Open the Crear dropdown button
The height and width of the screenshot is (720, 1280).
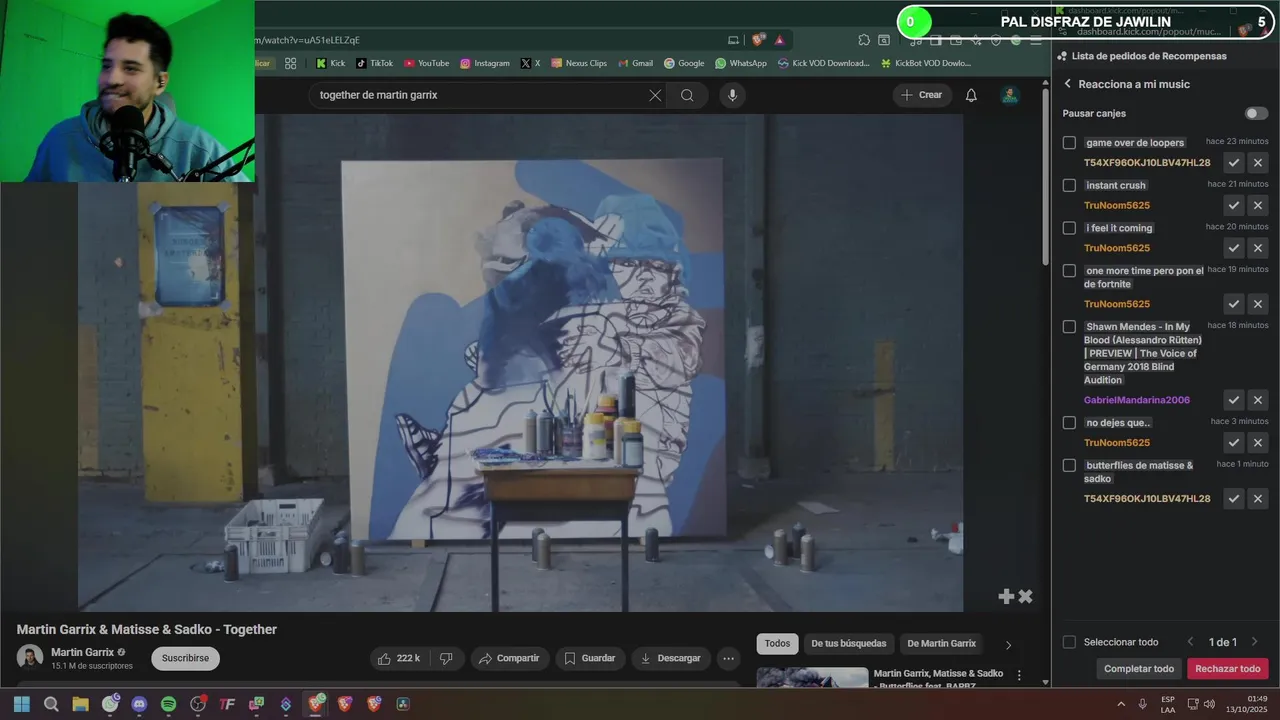(x=921, y=95)
